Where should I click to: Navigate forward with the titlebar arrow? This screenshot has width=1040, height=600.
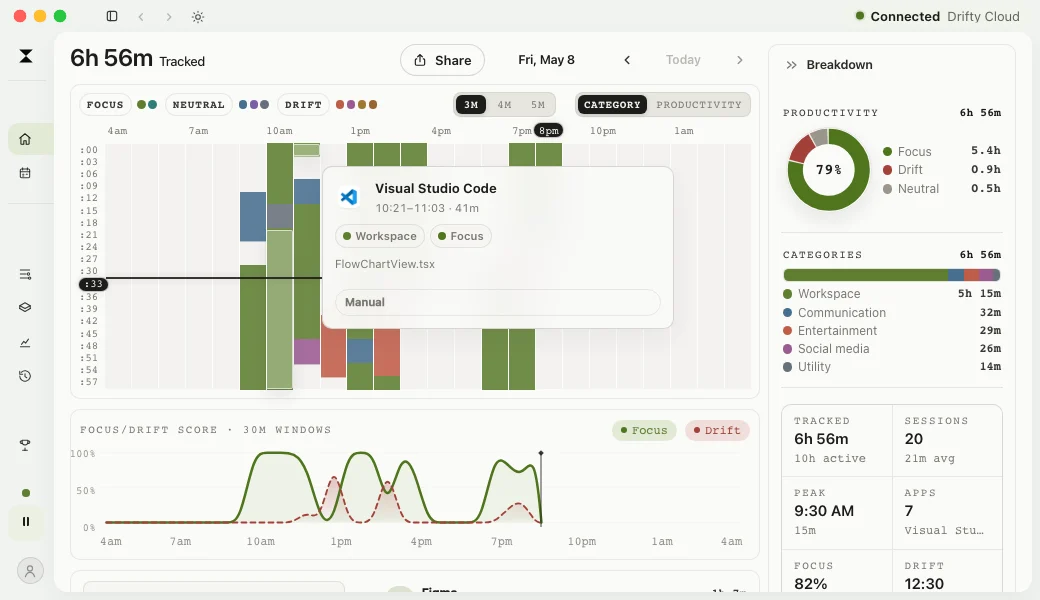[169, 17]
